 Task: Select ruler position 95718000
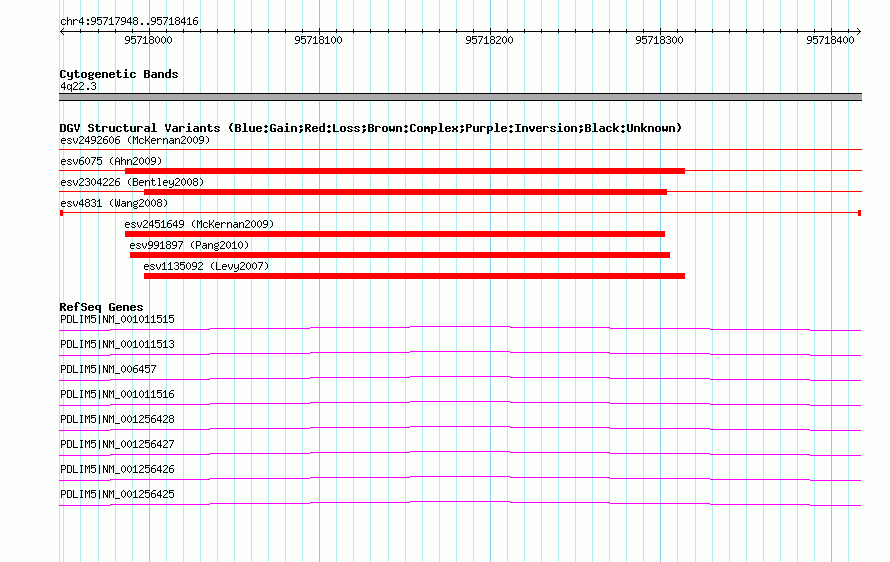pos(148,40)
